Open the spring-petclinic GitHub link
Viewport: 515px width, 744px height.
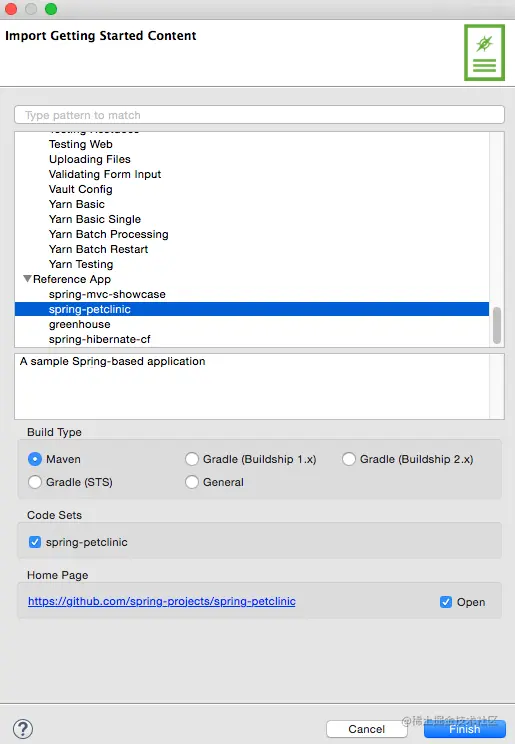tap(161, 601)
